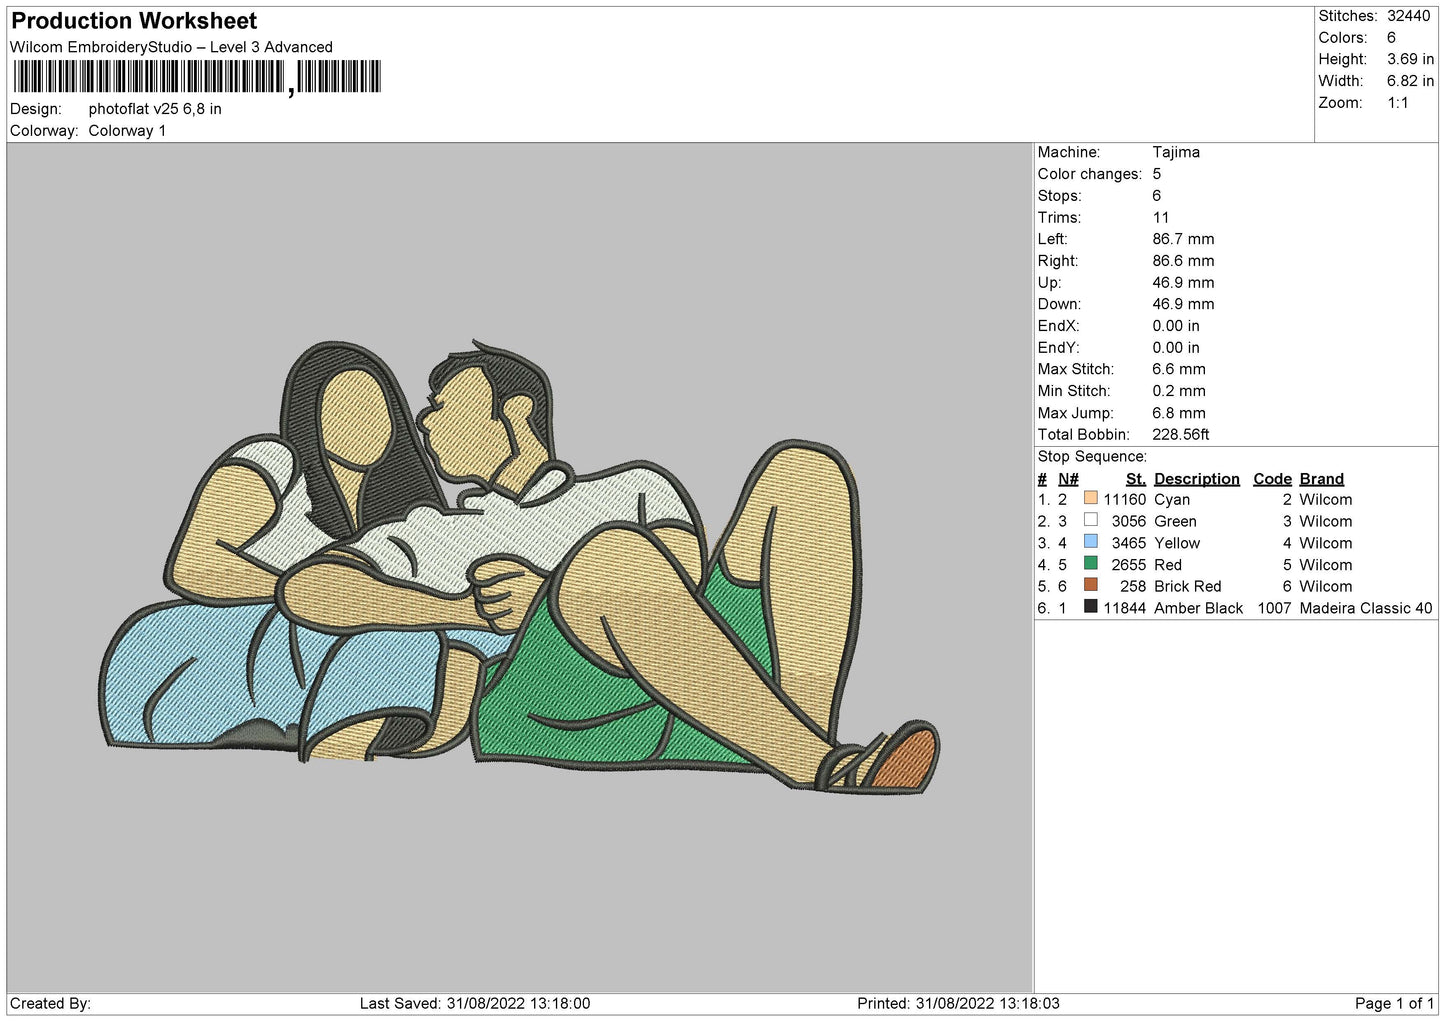The image size is (1445, 1021).
Task: Click thread code 1007
Action: (1274, 609)
